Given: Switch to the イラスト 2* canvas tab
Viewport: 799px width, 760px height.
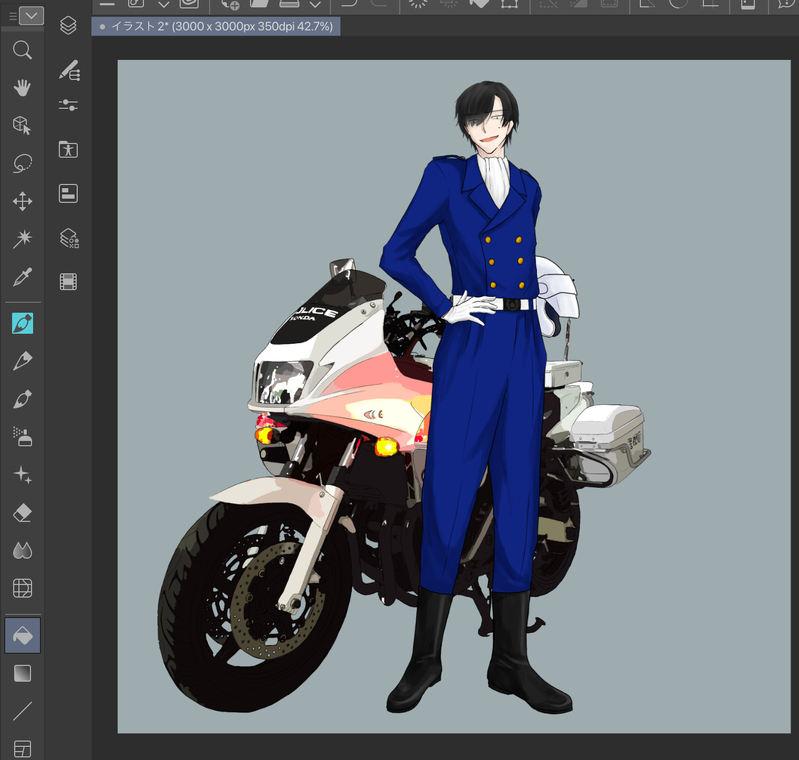Looking at the screenshot, I should tap(216, 27).
